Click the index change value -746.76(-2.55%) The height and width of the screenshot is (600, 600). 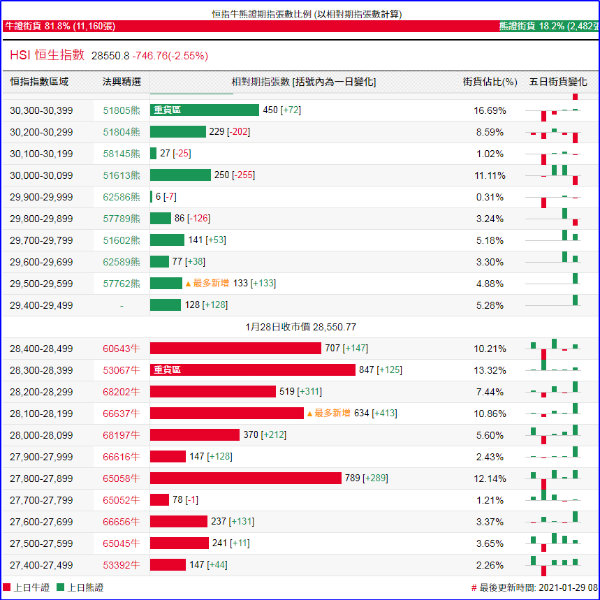(x=170, y=56)
